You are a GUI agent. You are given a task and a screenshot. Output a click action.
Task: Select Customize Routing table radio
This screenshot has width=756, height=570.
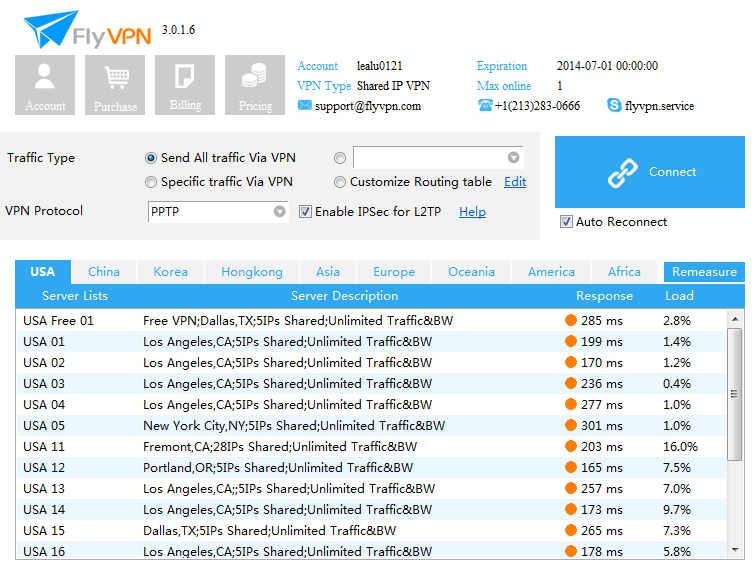[340, 182]
